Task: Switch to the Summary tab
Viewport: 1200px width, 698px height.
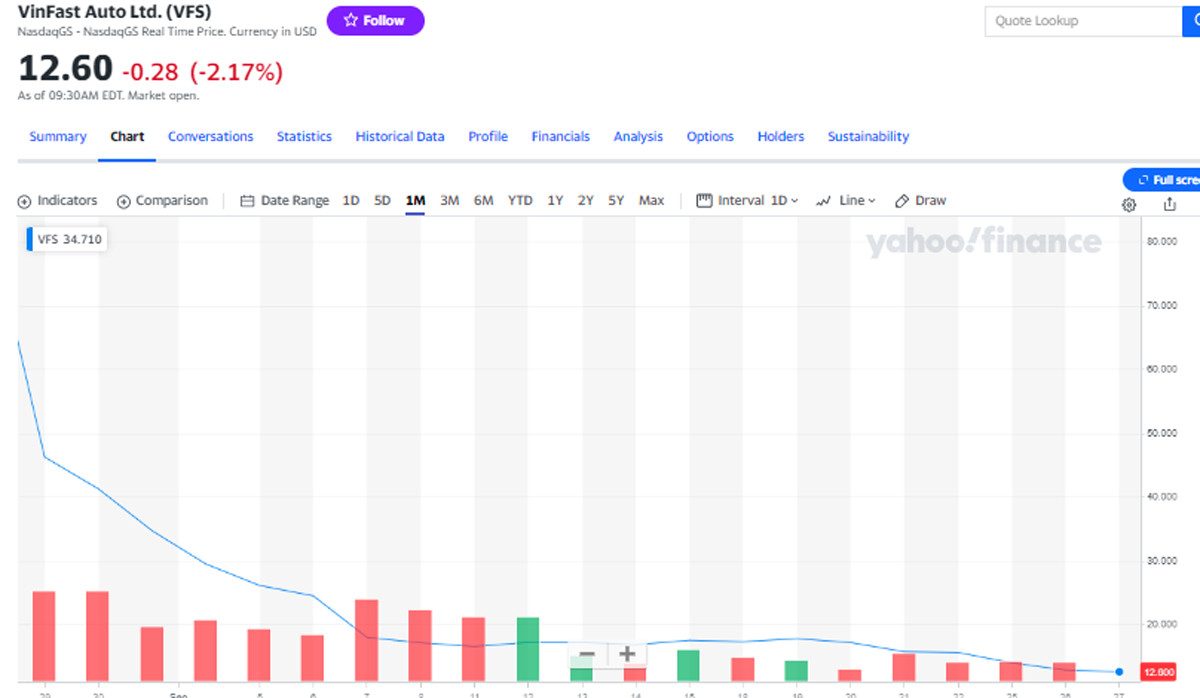Action: 58,137
